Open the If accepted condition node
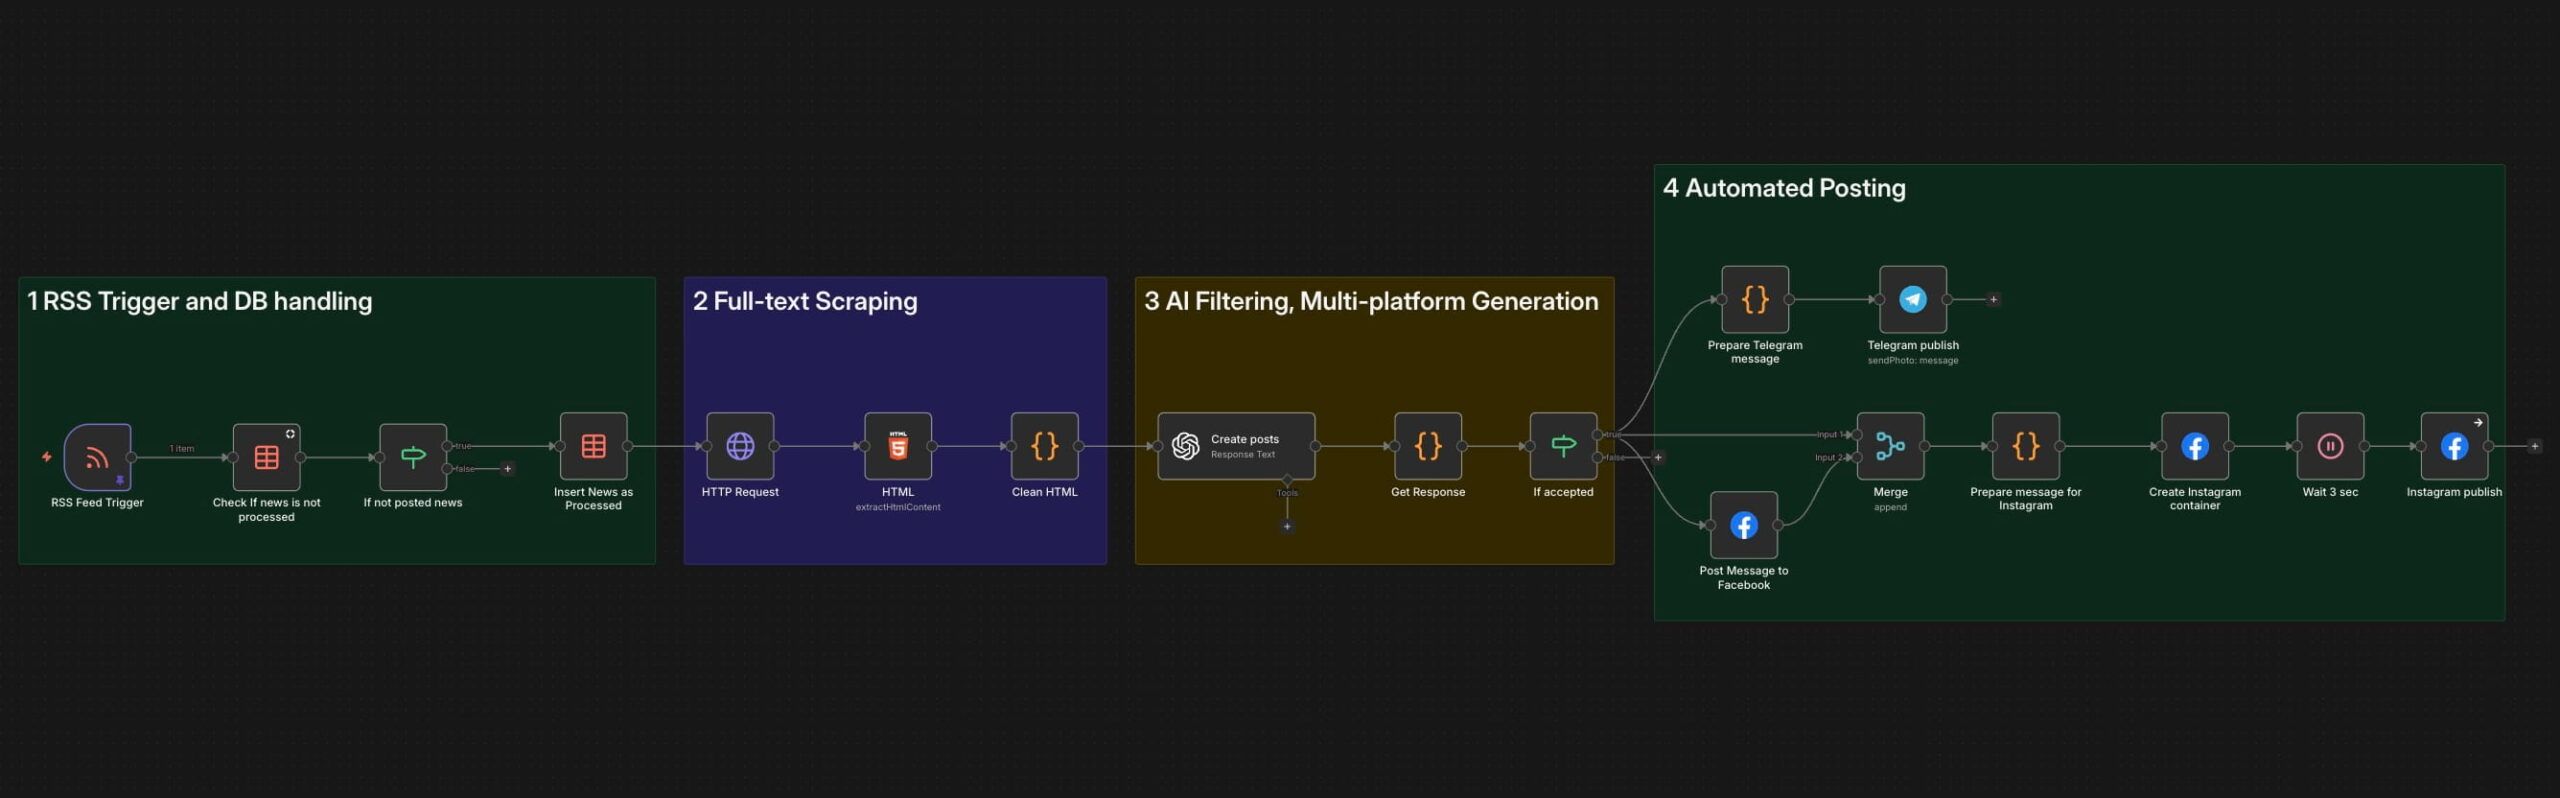 point(1563,446)
